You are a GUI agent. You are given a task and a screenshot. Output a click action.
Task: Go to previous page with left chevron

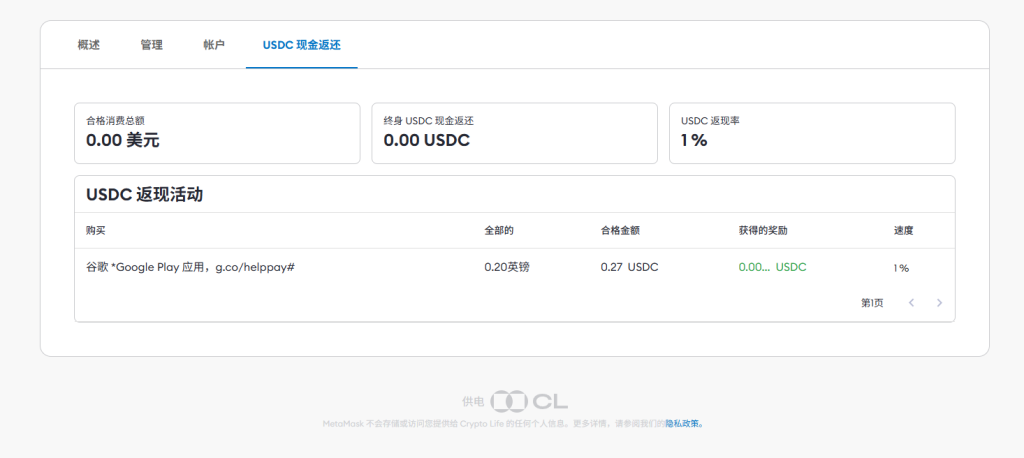[911, 303]
